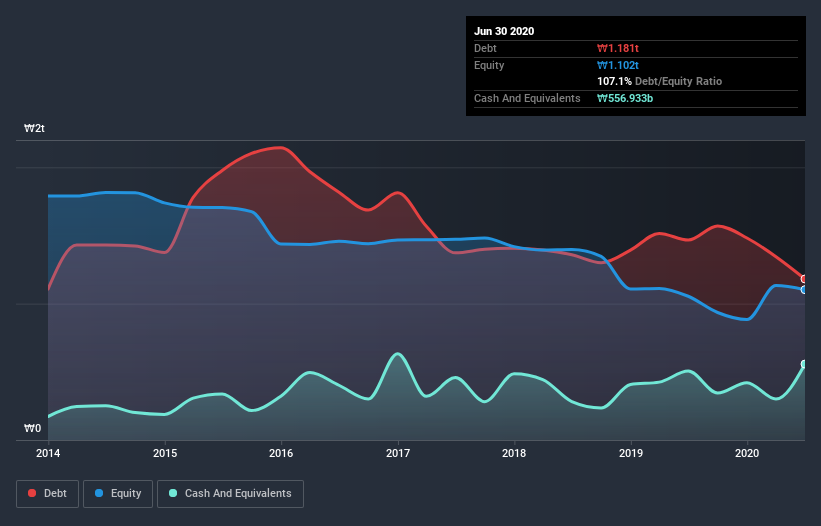Click the Jun 30 2020 tooltip date
The image size is (821, 526).
tap(504, 31)
